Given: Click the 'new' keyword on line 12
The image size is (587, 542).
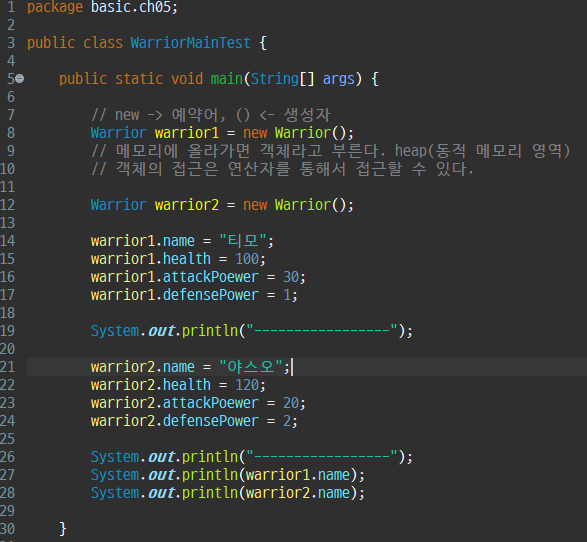Looking at the screenshot, I should click(x=255, y=205).
